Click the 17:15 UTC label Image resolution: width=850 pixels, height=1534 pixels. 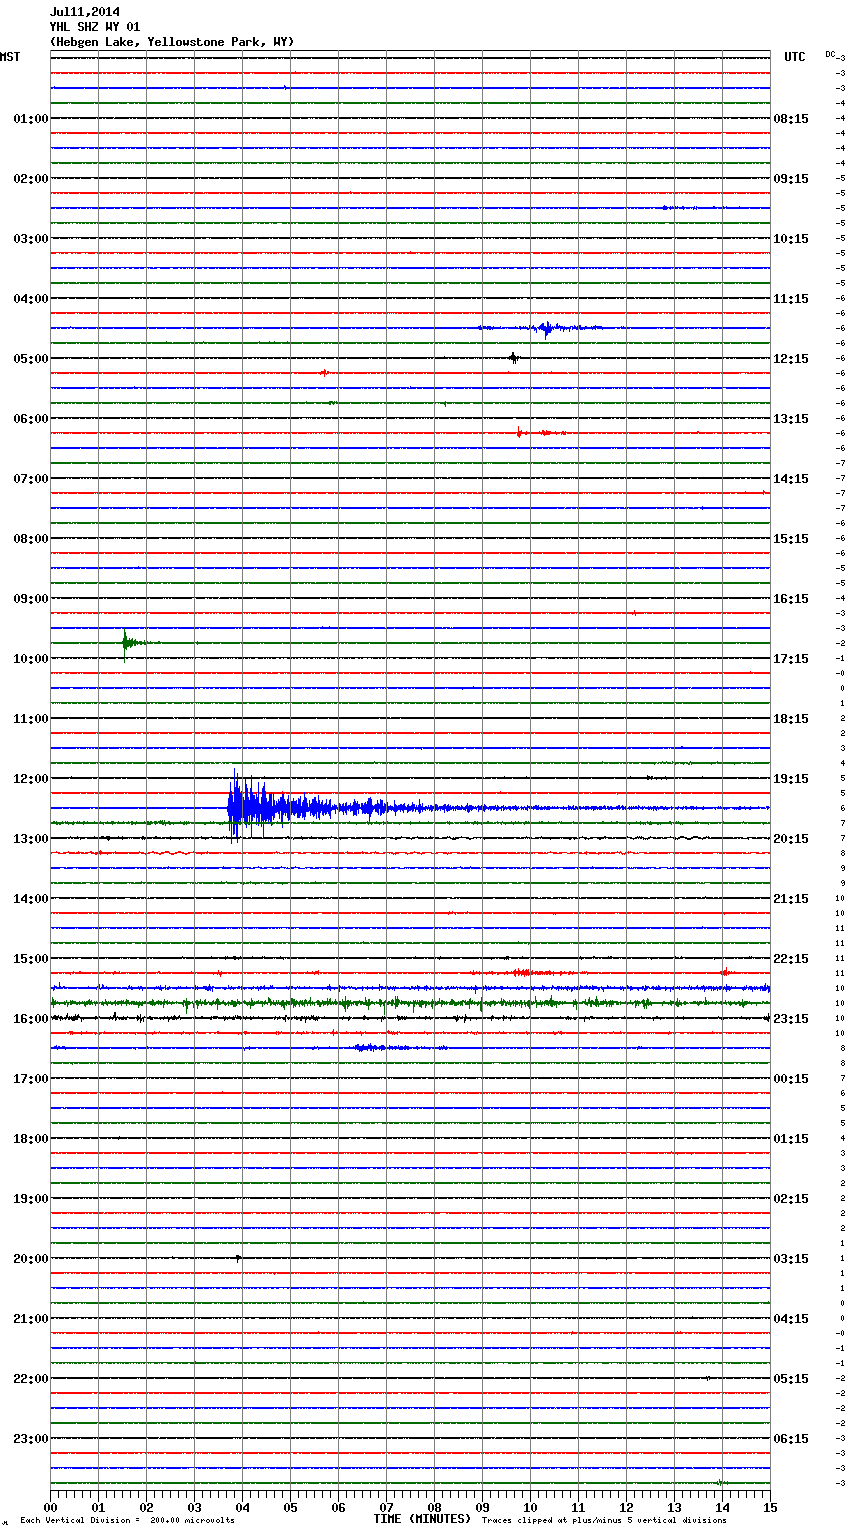[791, 659]
